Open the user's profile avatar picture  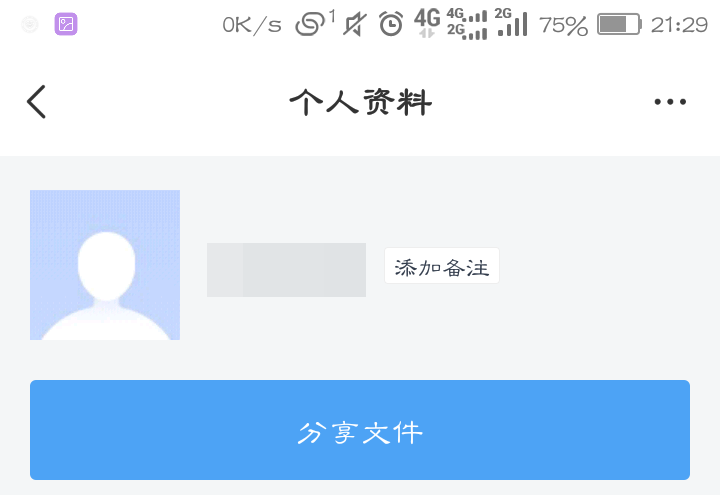click(105, 265)
